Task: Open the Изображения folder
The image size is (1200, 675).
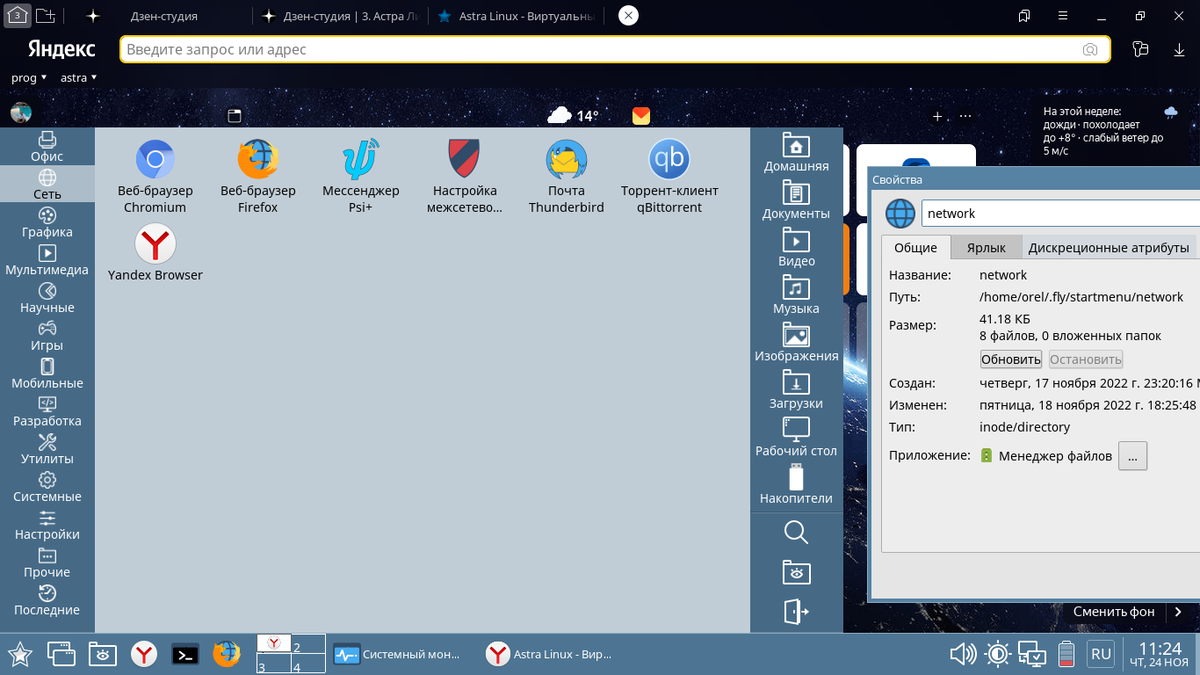Action: [796, 342]
